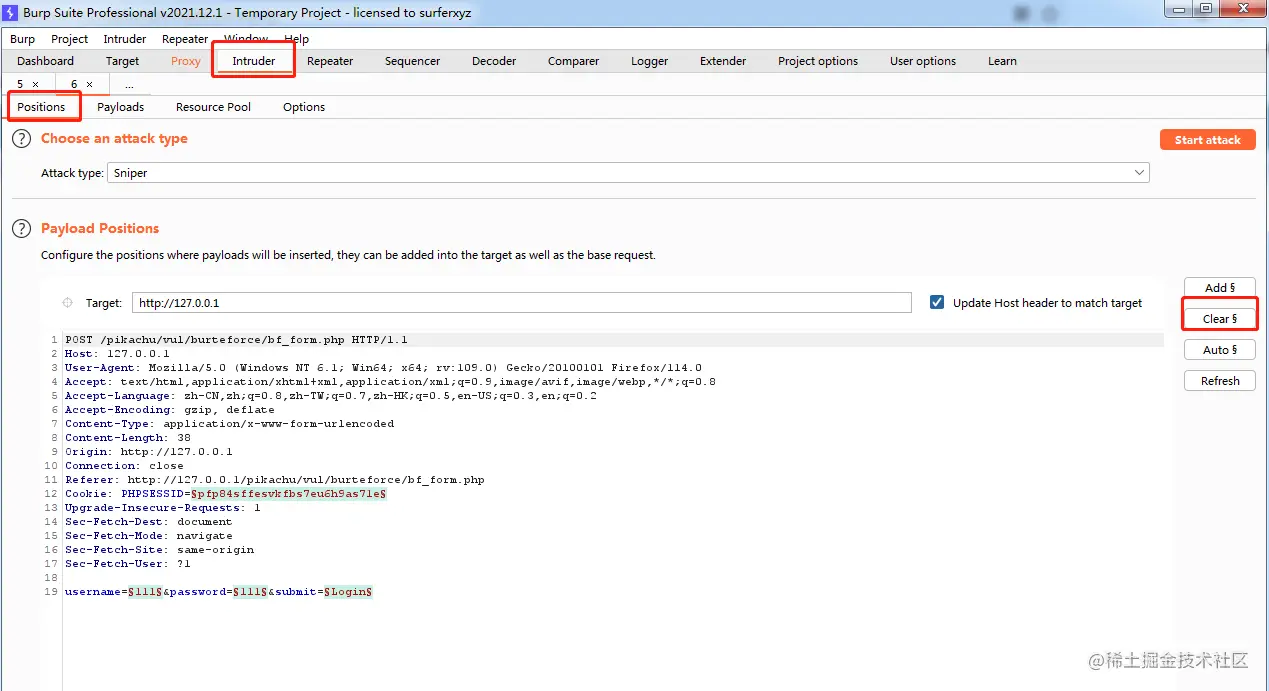Open help icon beside Payload Positions
The height and width of the screenshot is (691, 1269).
click(x=21, y=229)
